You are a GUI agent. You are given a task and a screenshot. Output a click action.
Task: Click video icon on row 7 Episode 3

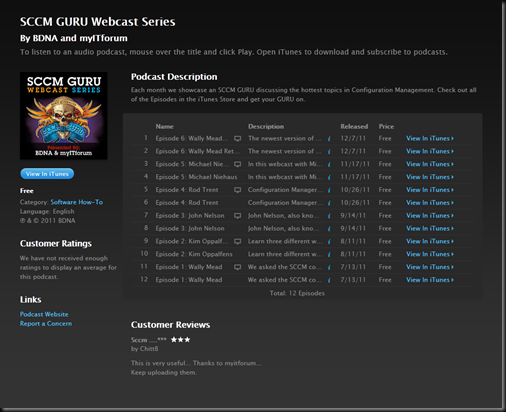coord(237,216)
